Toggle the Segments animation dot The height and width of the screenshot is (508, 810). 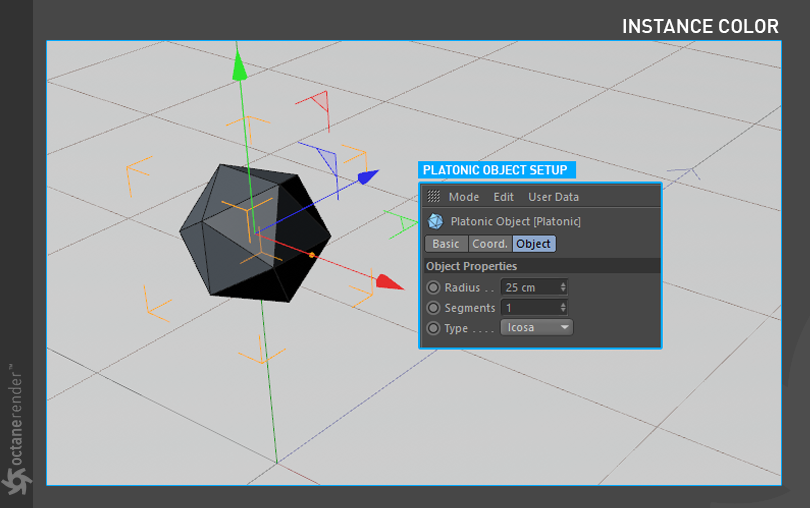pyautogui.click(x=433, y=308)
